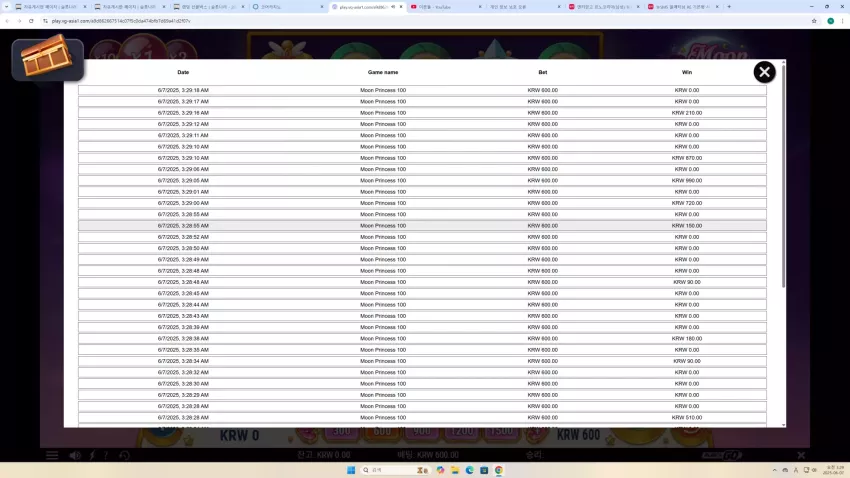
Task: Click the Bet column header
Action: point(543,72)
